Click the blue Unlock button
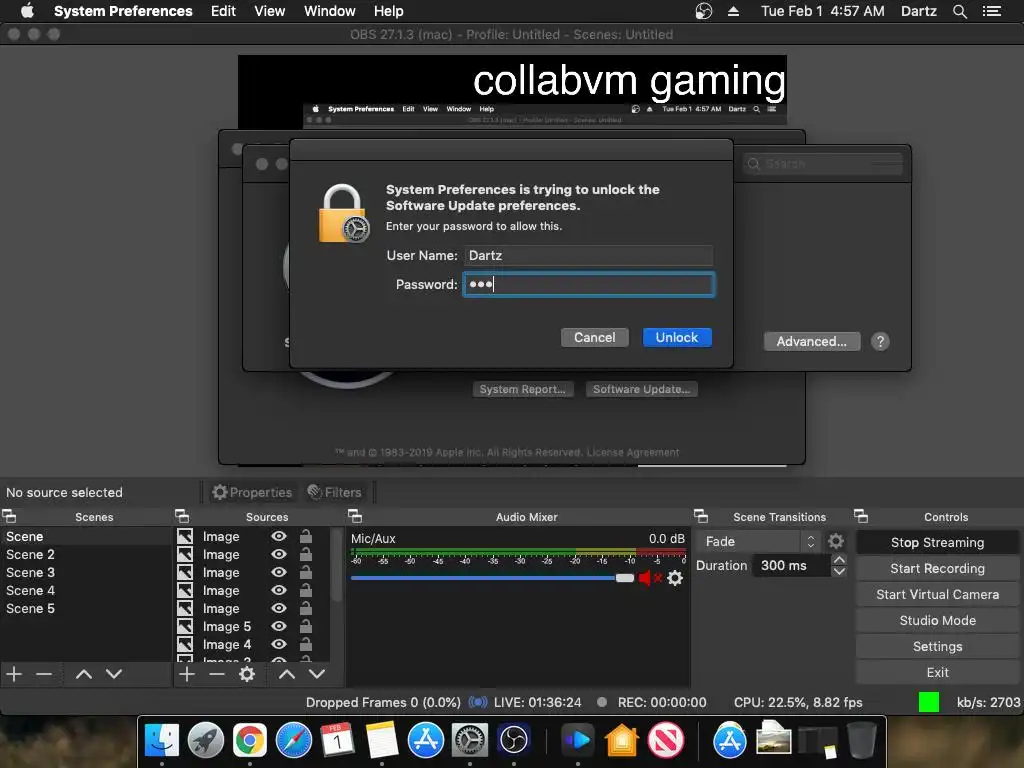1024x768 pixels. point(677,338)
